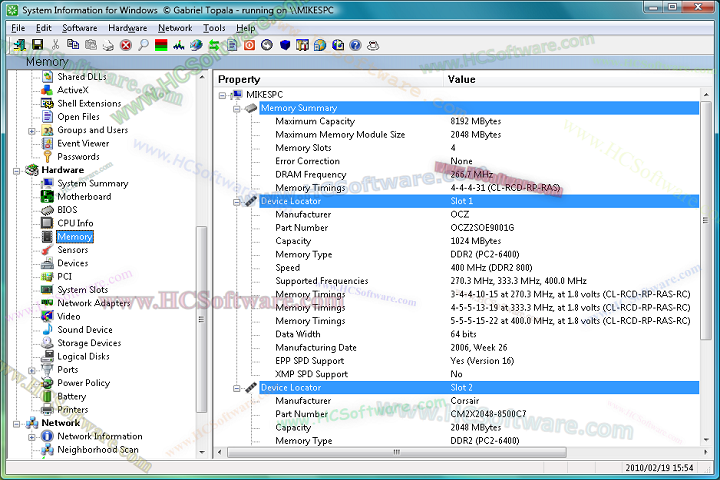Open the Software menu

[x=79, y=28]
